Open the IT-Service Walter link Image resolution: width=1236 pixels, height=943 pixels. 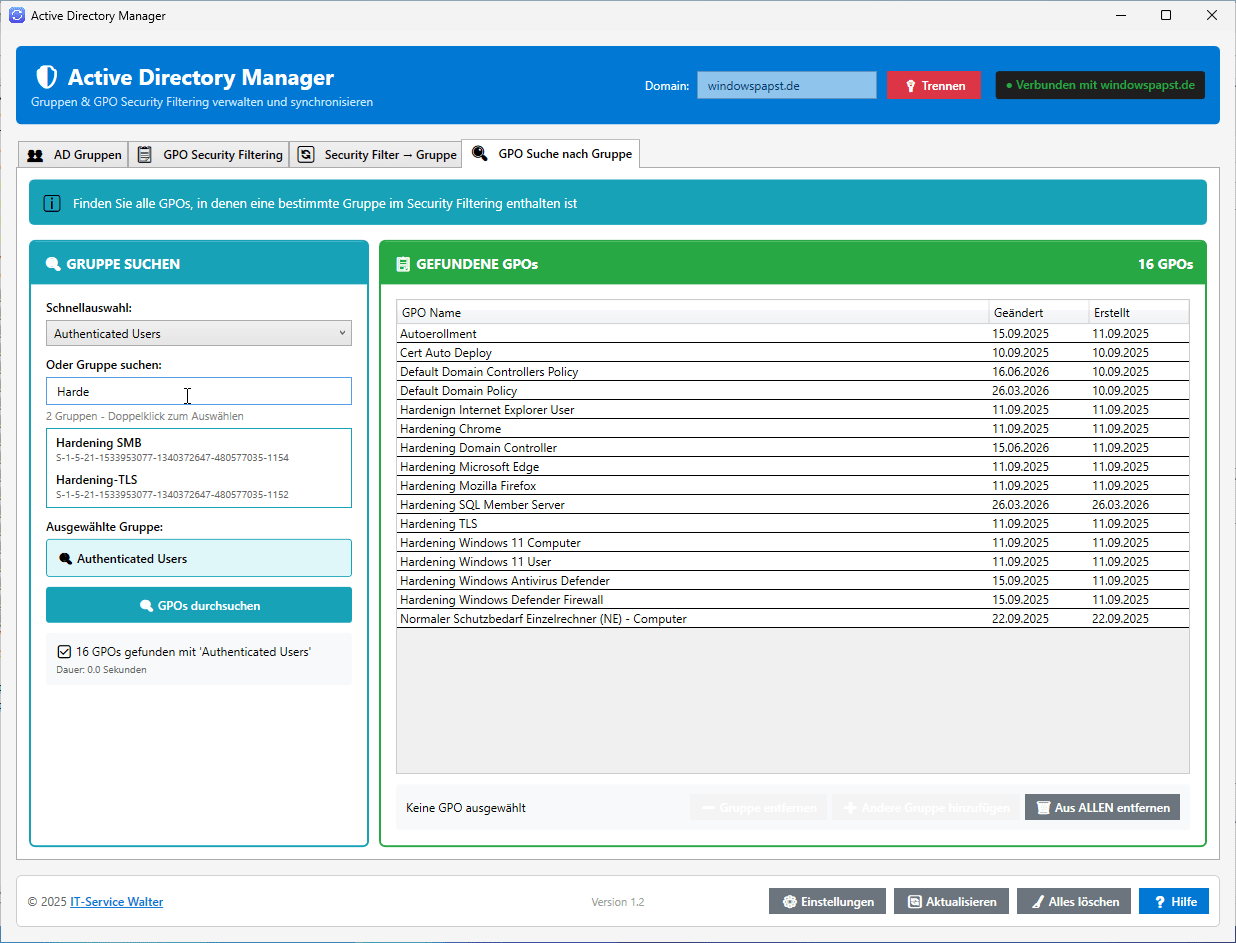116,901
